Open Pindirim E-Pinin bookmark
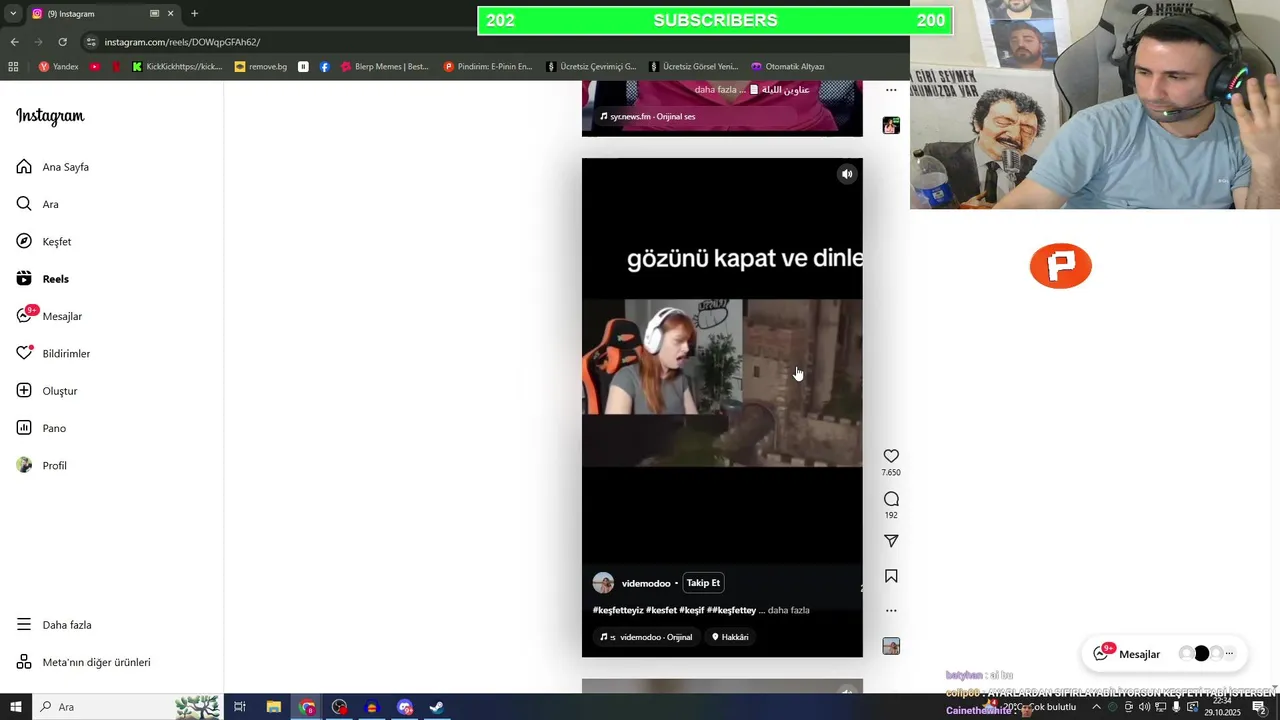The height and width of the screenshot is (720, 1280). (488, 67)
